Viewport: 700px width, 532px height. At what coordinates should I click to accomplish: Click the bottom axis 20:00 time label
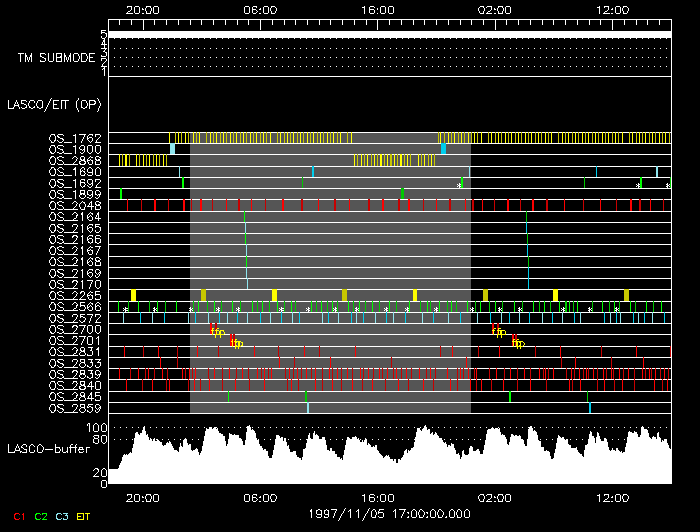click(x=142, y=498)
